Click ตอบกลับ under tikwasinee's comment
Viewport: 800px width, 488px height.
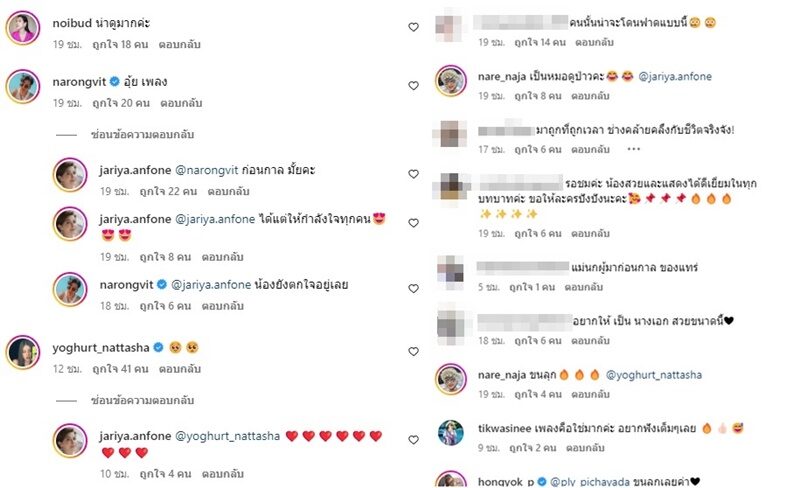coord(585,448)
